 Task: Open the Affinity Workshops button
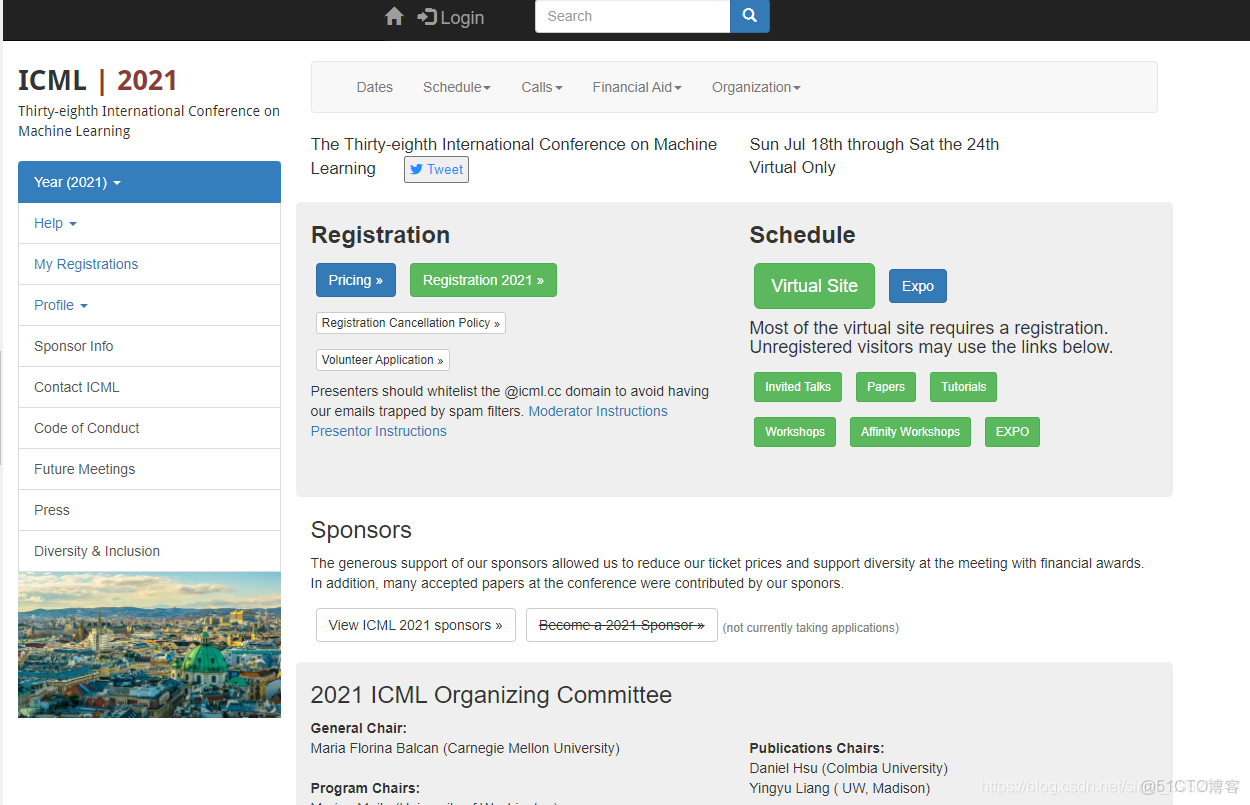coord(910,432)
